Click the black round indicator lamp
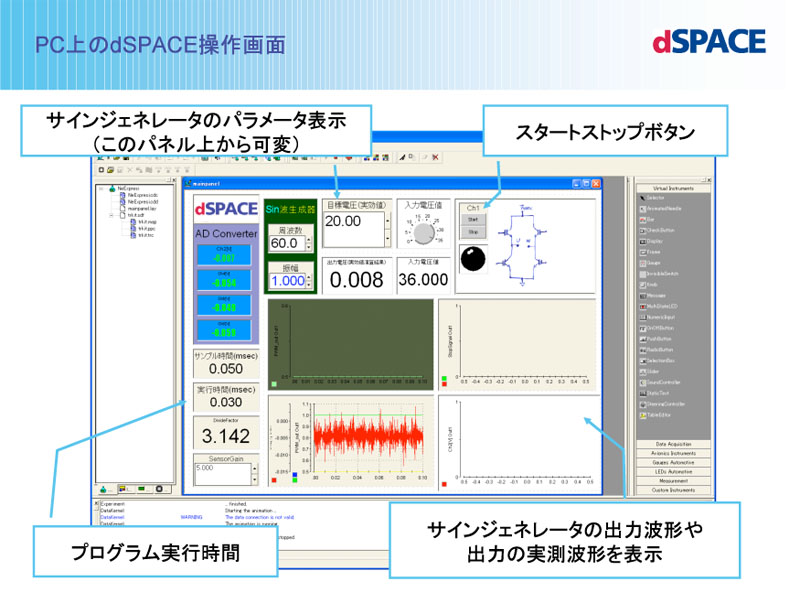This screenshot has width=800, height=603. (472, 259)
